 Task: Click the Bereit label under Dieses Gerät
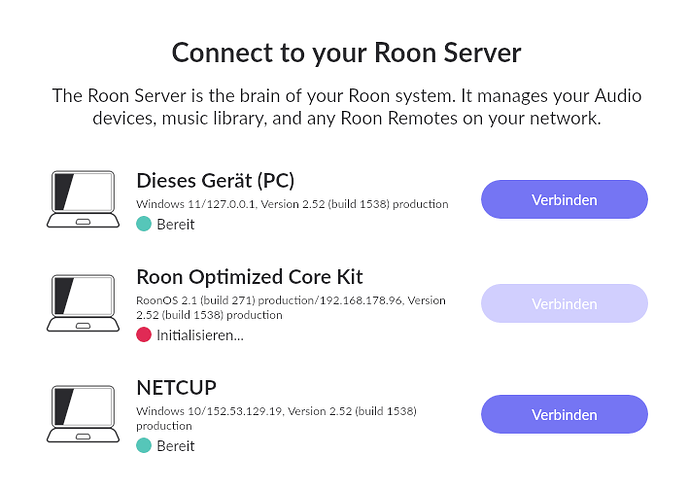pyautogui.click(x=176, y=224)
